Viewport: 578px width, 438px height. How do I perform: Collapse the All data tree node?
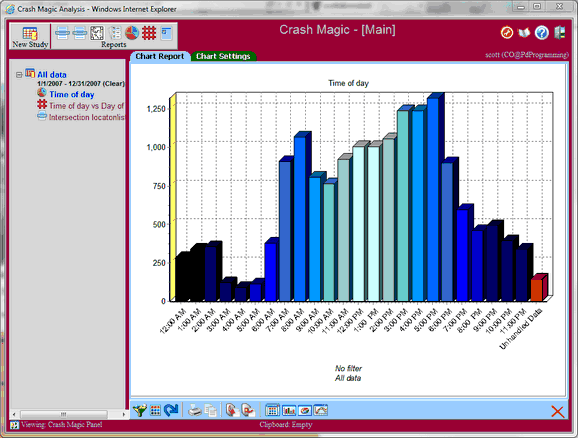click(19, 75)
